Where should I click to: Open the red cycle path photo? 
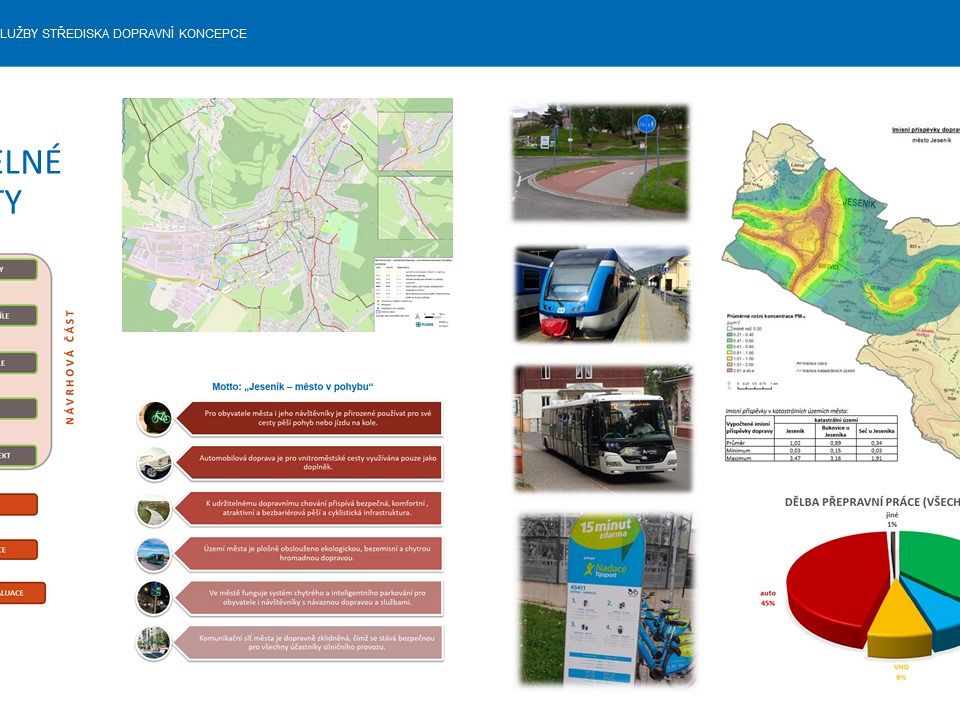pyautogui.click(x=600, y=162)
